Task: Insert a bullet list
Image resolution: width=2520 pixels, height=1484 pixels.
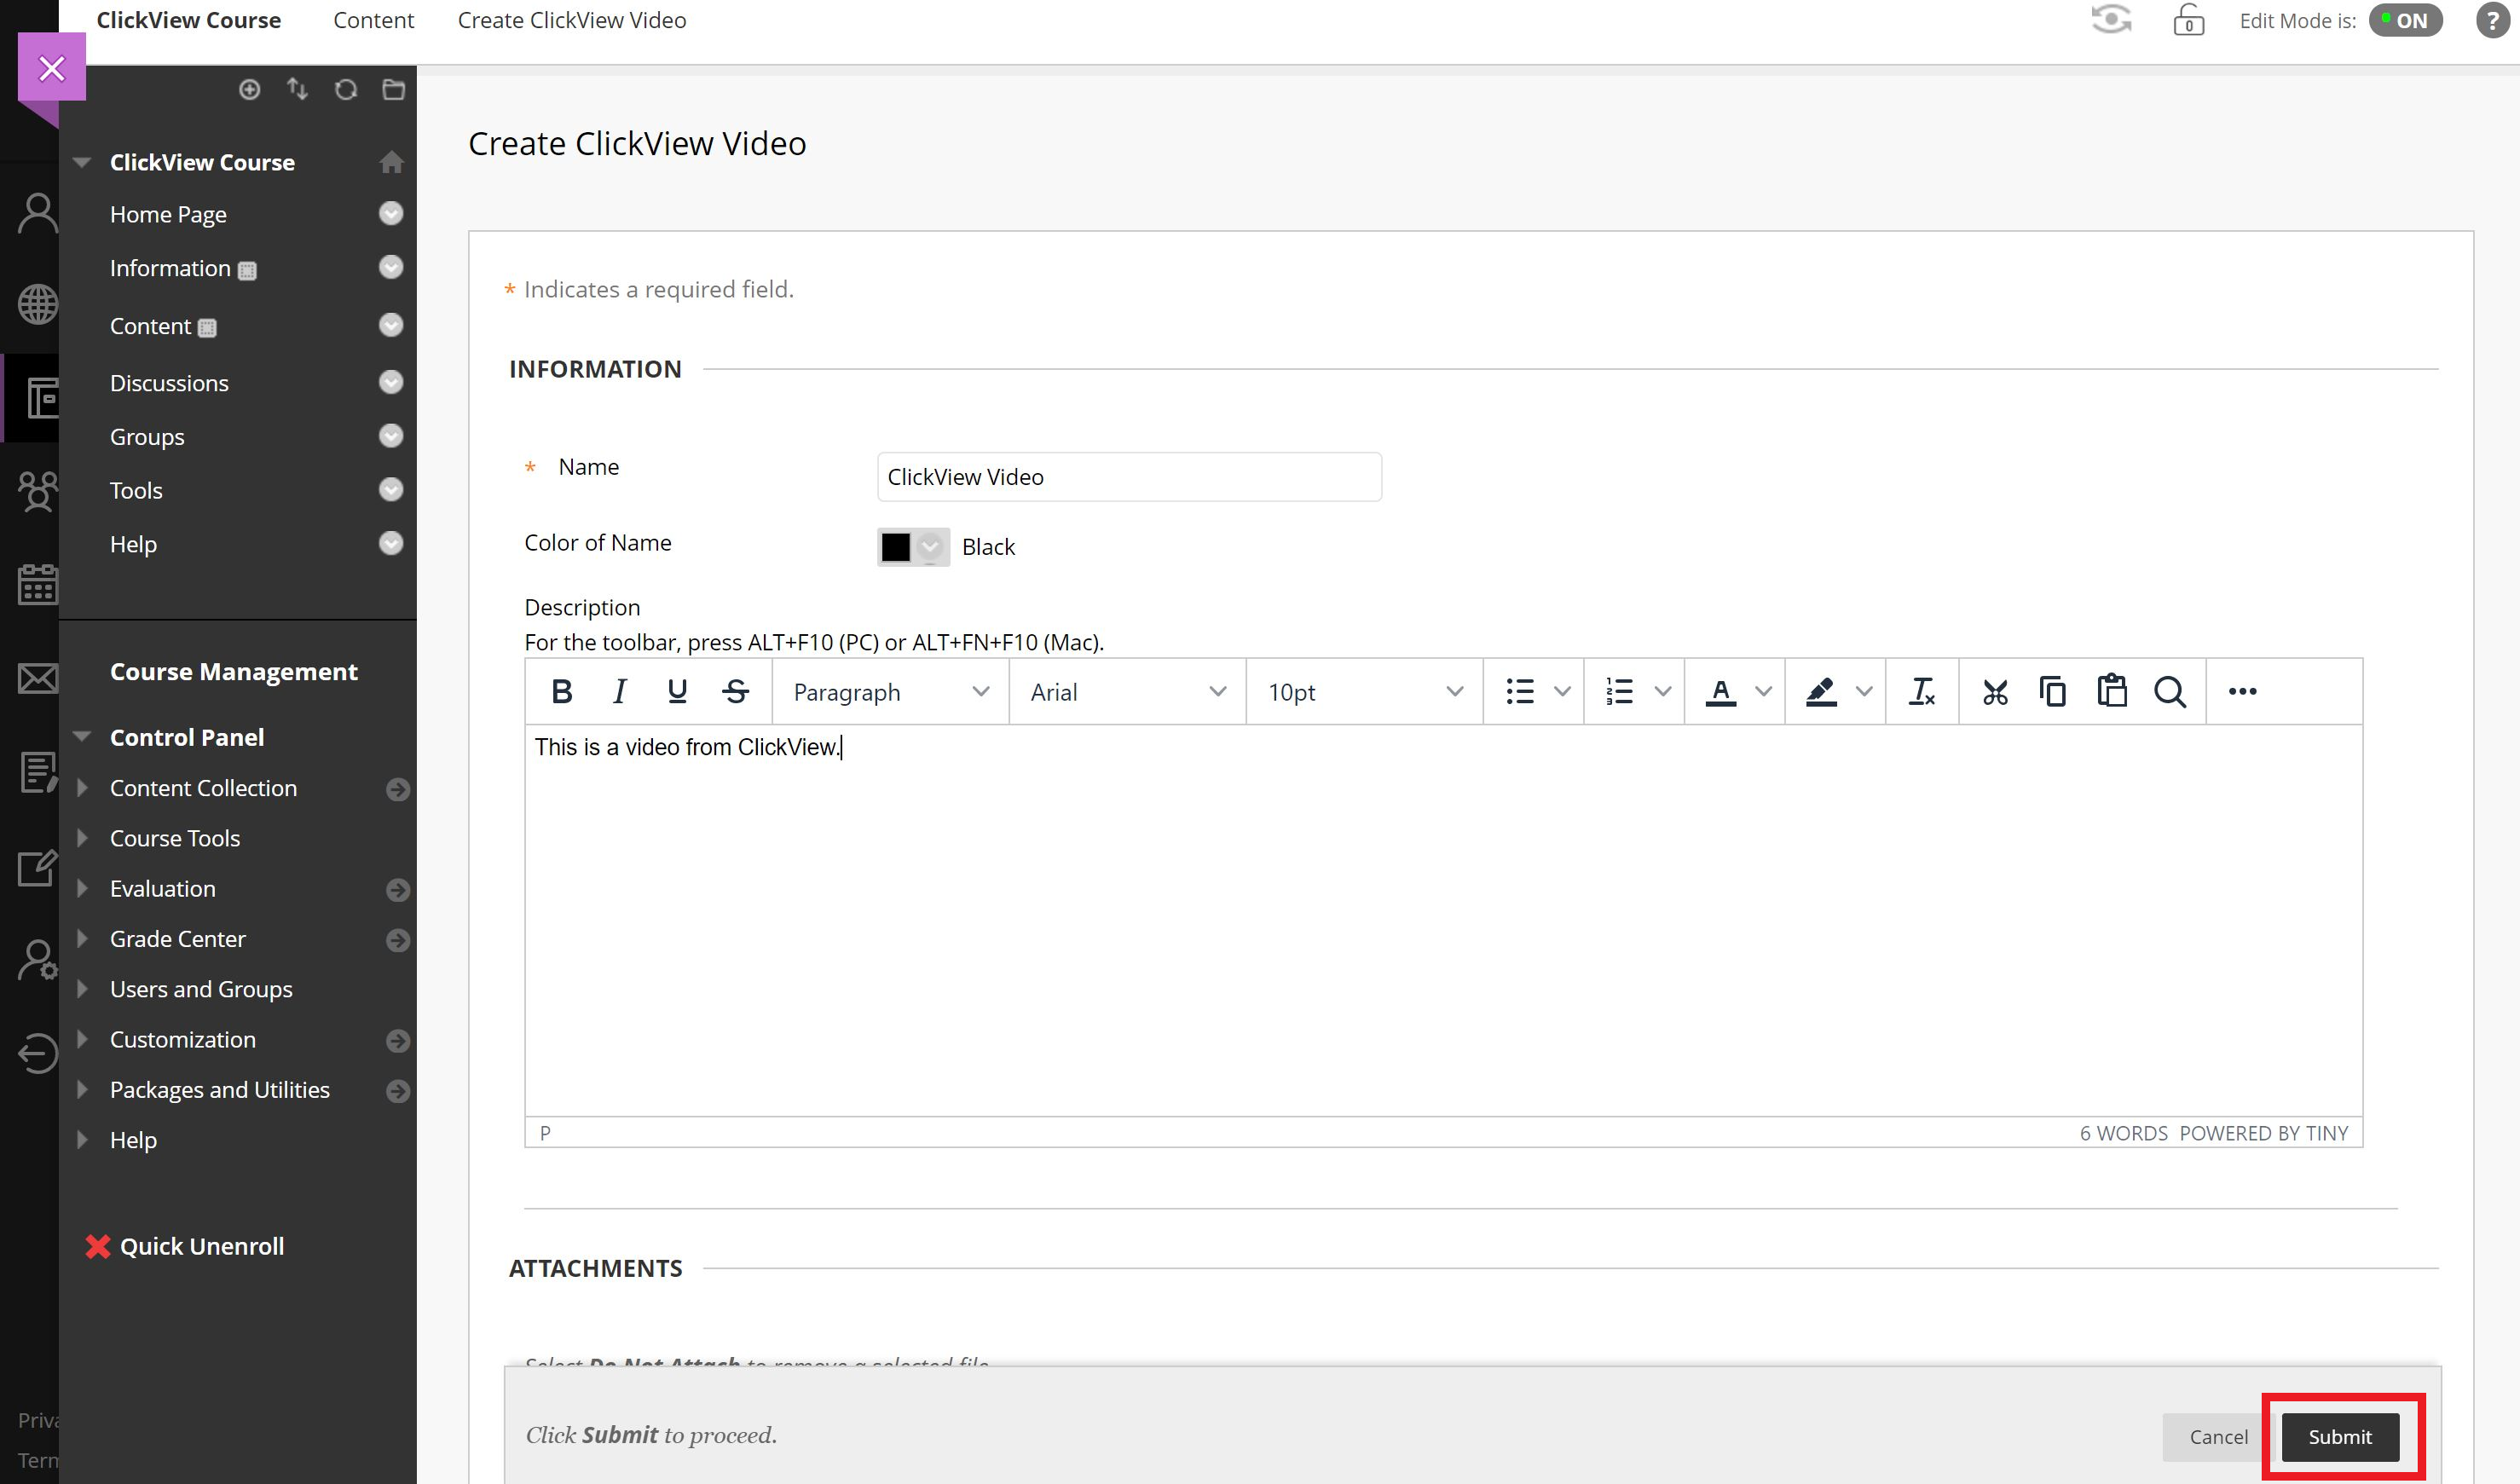Action: pyautogui.click(x=1520, y=691)
